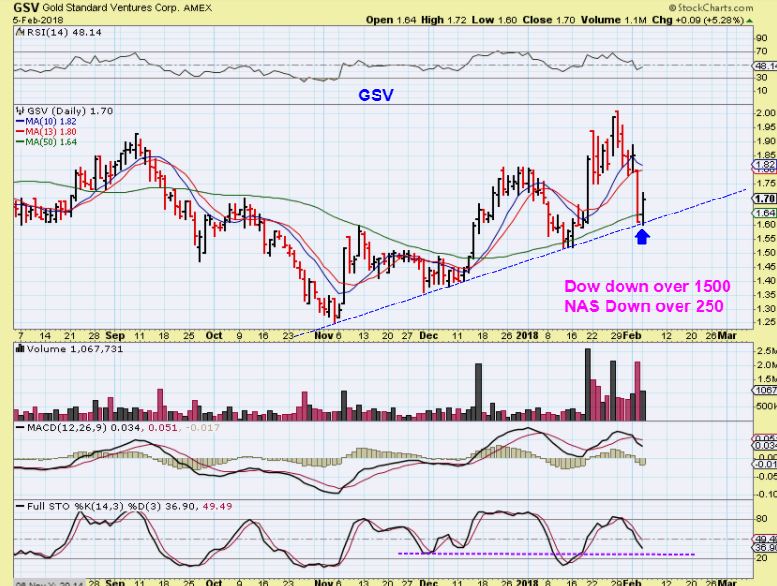Click the AMEX exchange label
The image size is (777, 586).
197,8
